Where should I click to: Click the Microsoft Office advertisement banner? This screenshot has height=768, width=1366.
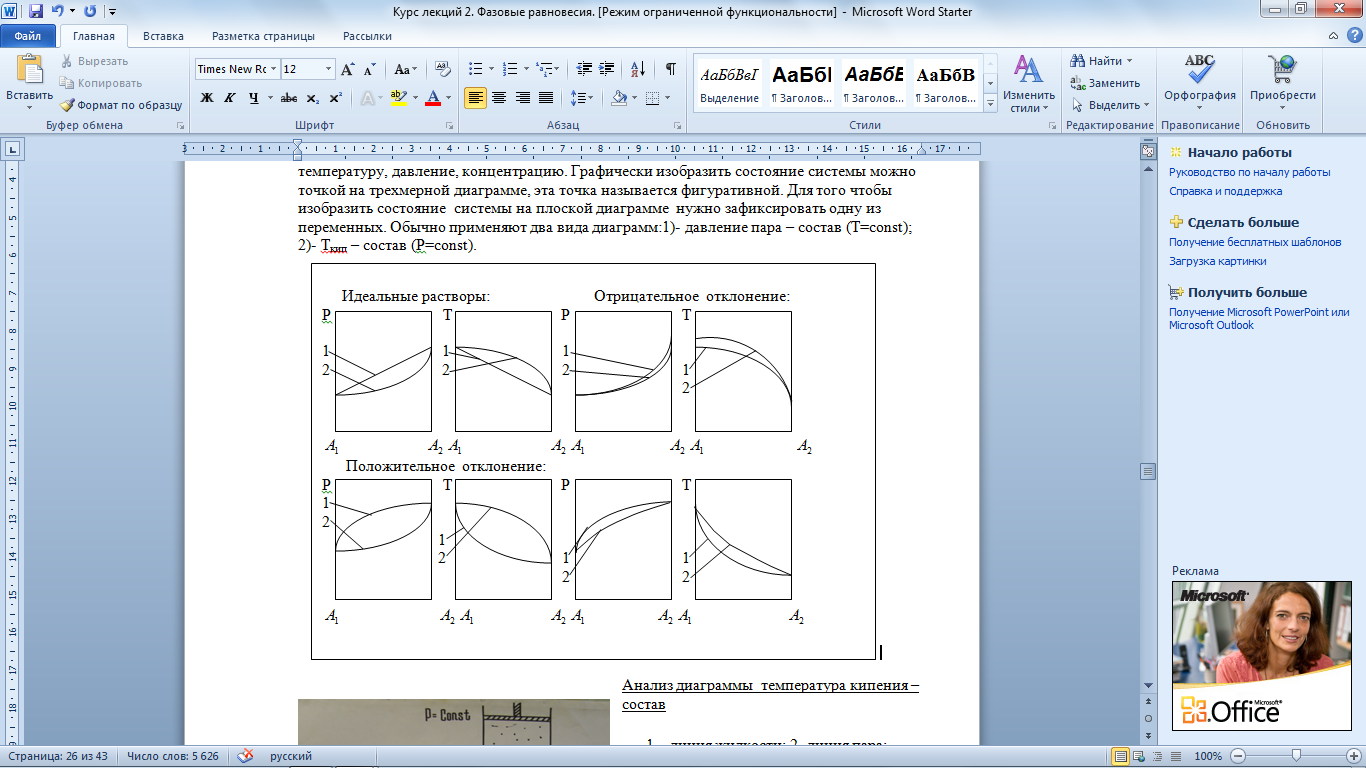[1261, 656]
